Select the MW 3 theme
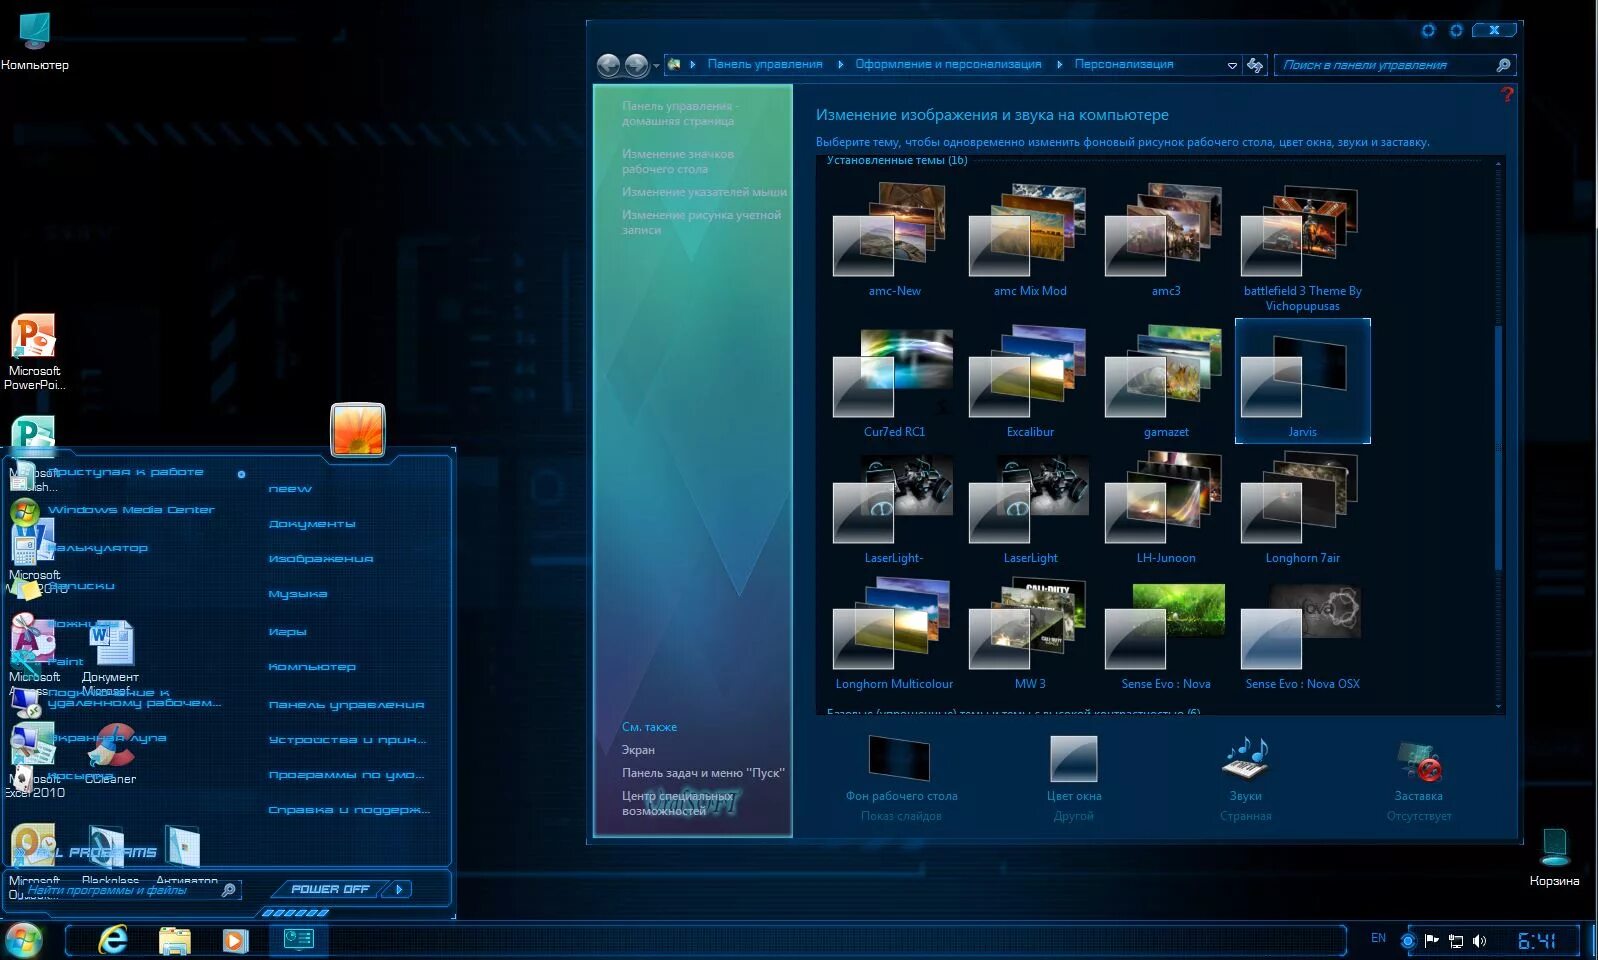The height and width of the screenshot is (960, 1598). click(x=1030, y=634)
